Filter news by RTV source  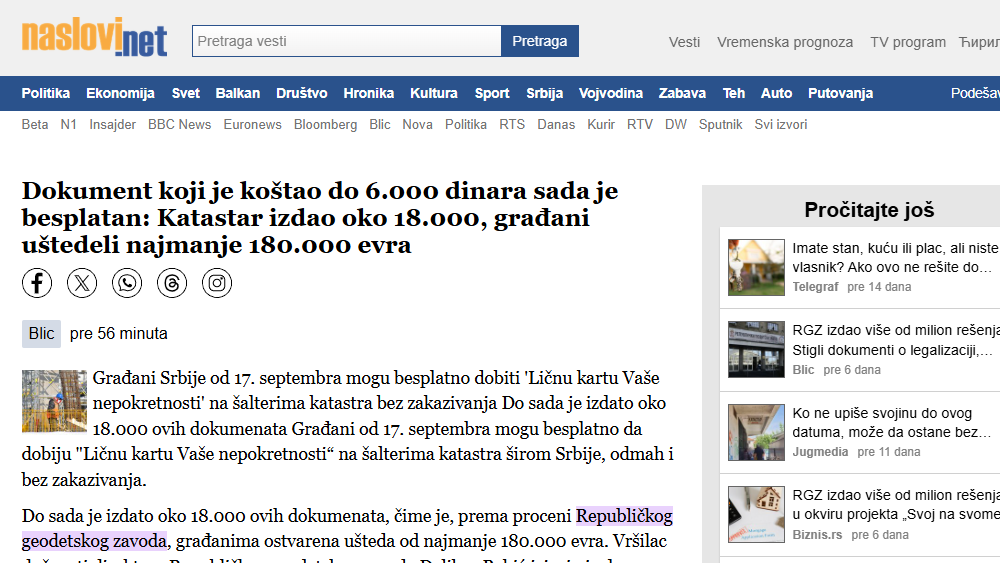coord(640,124)
